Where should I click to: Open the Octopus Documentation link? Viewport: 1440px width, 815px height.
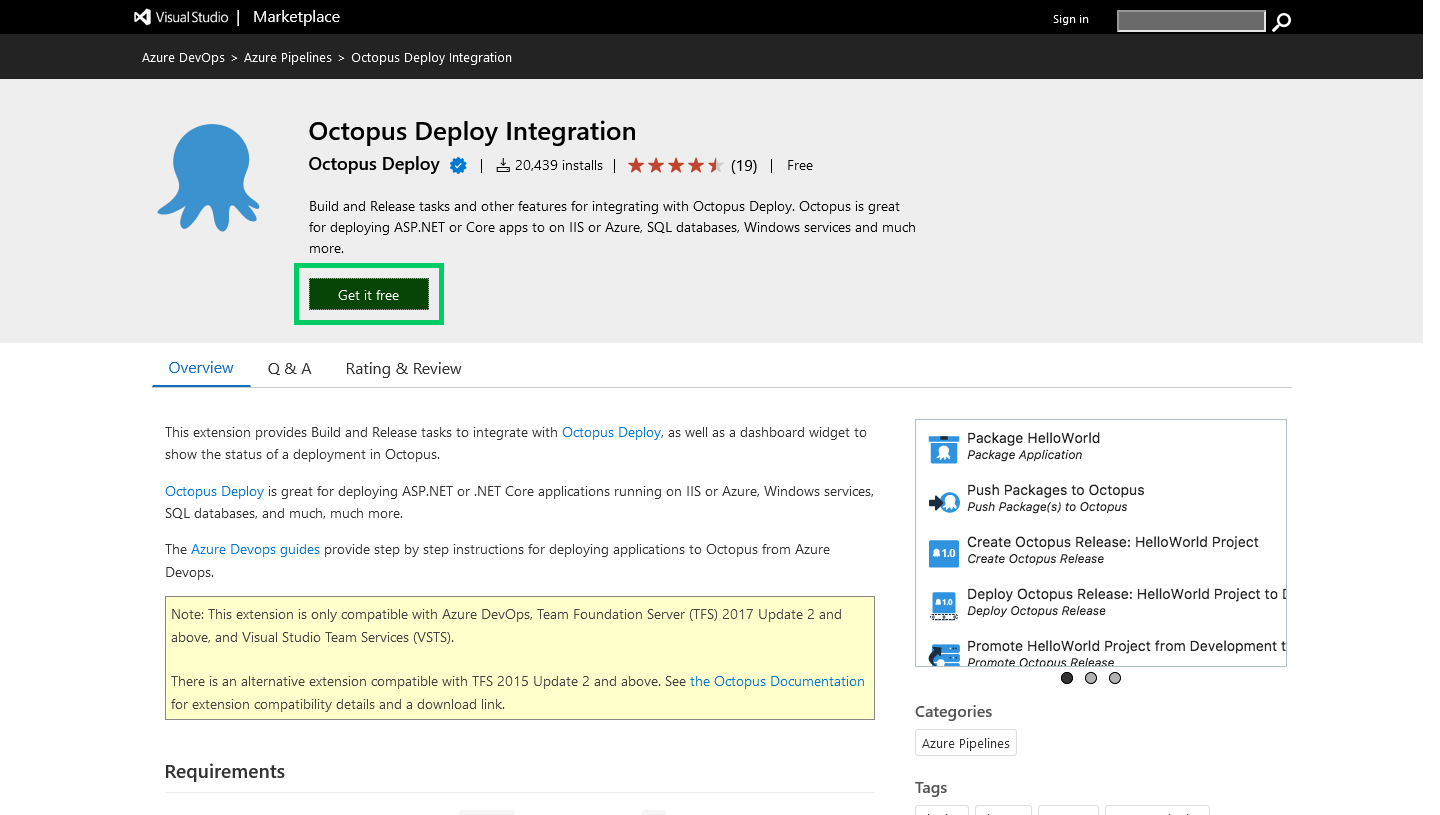click(x=777, y=682)
